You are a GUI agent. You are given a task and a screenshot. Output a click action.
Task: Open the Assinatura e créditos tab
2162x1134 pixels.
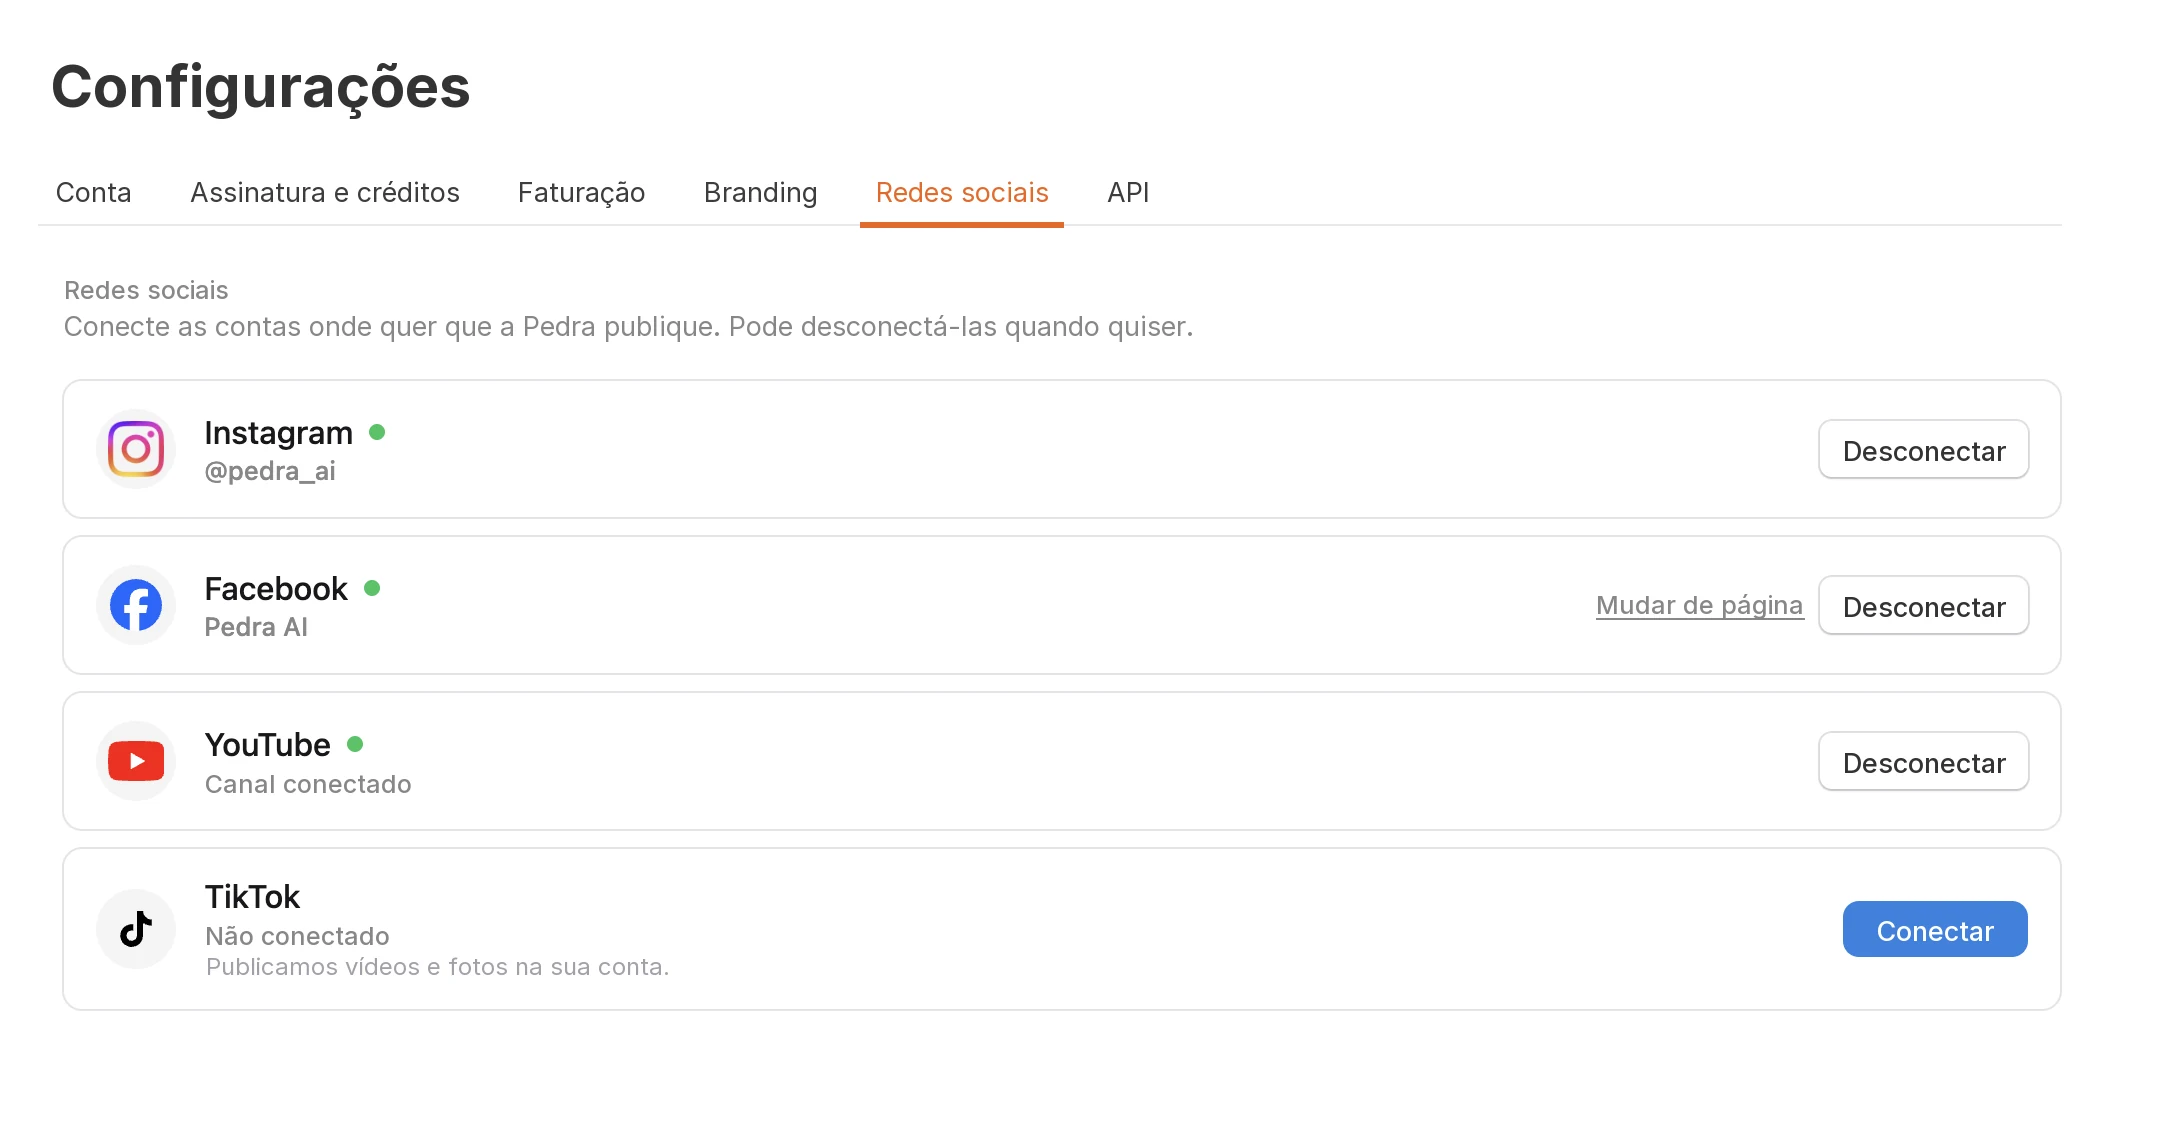325,192
